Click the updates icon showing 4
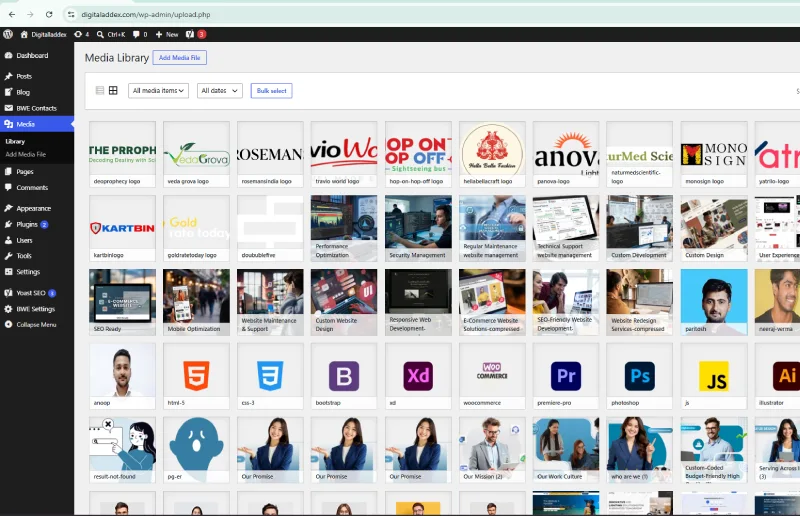The height and width of the screenshot is (516, 800). [x=82, y=34]
